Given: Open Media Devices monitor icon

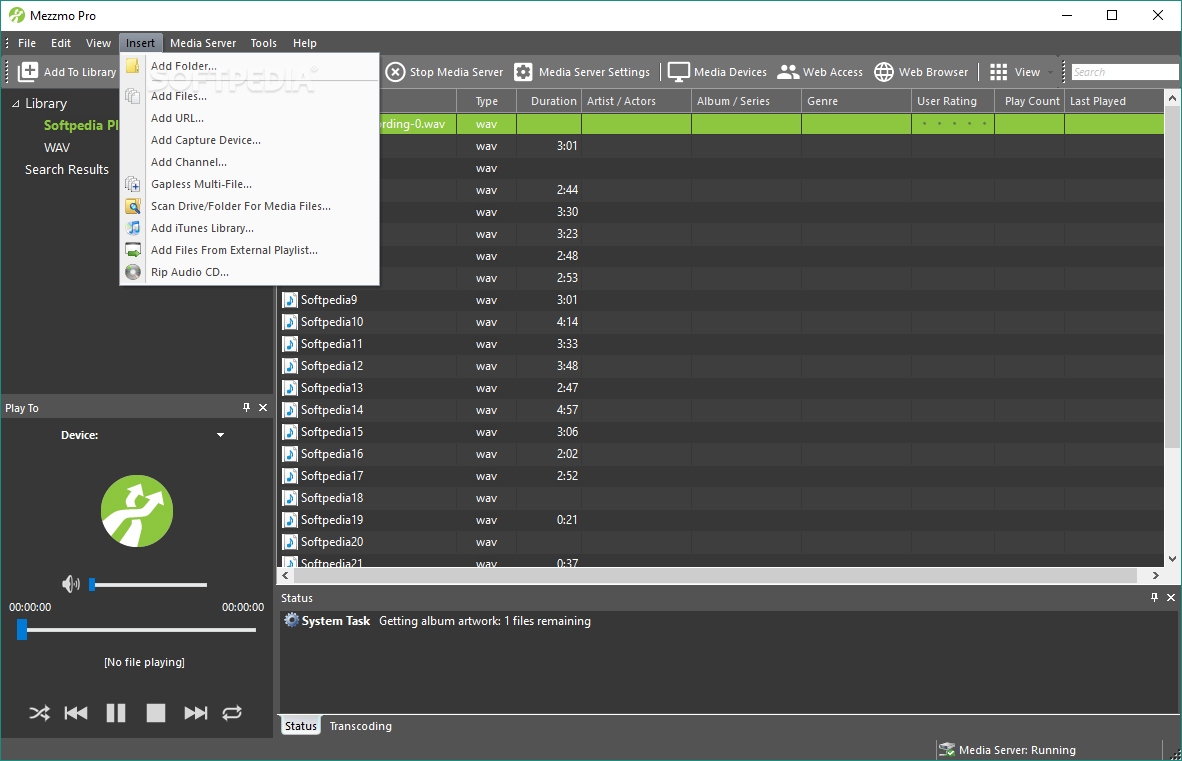Looking at the screenshot, I should [678, 72].
